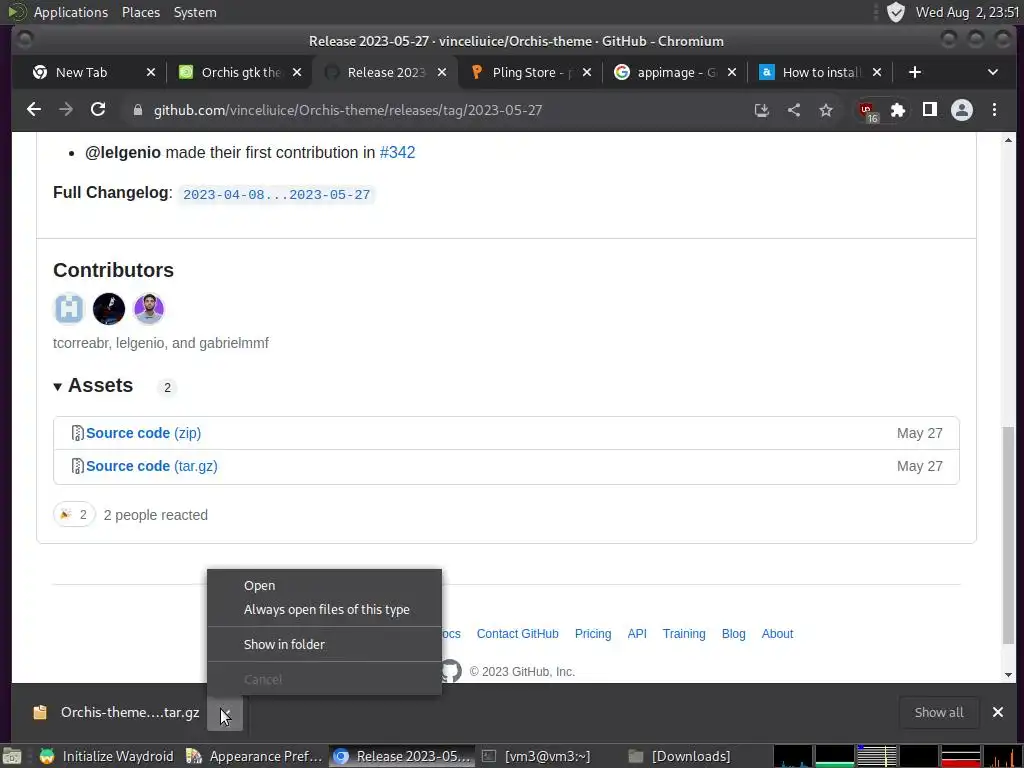The width and height of the screenshot is (1024, 768).
Task: Click the forward navigation arrow
Action: [66, 110]
